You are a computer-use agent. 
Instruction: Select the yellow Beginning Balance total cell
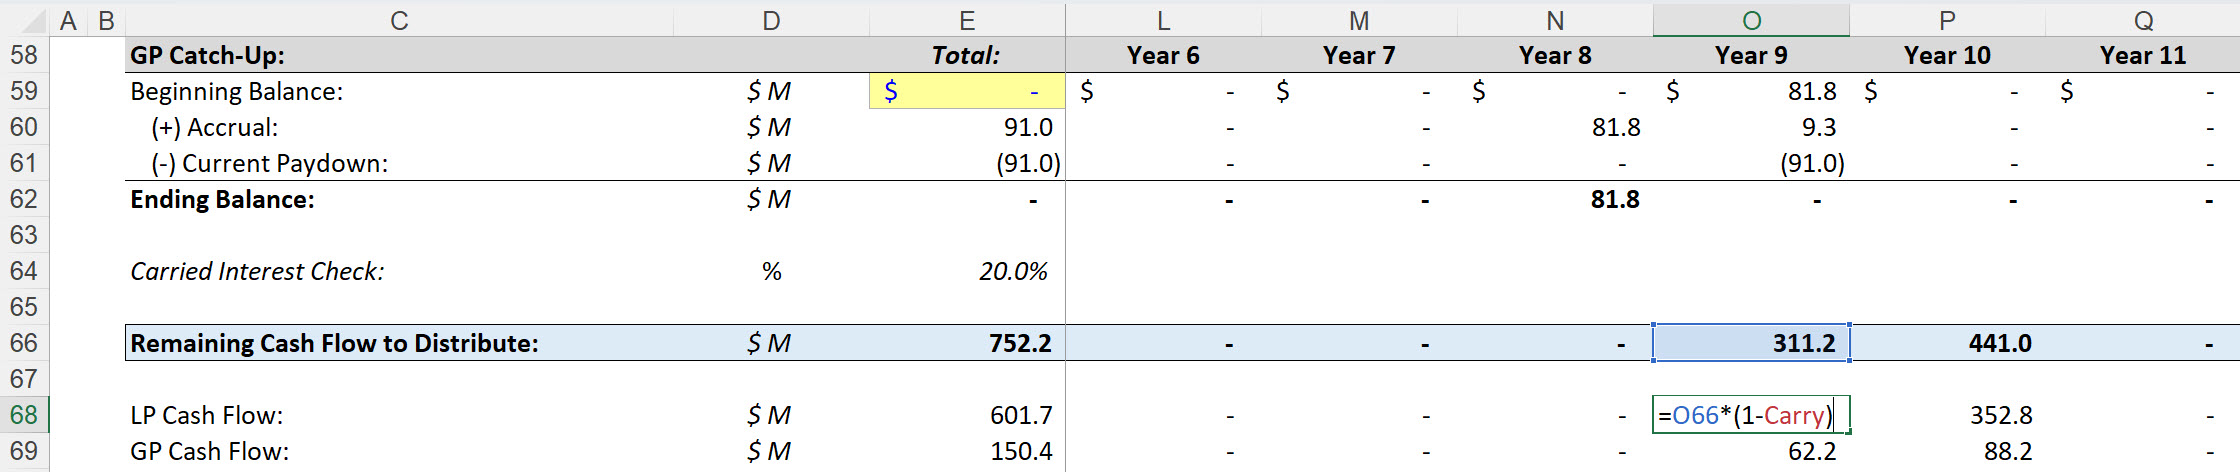click(x=967, y=91)
